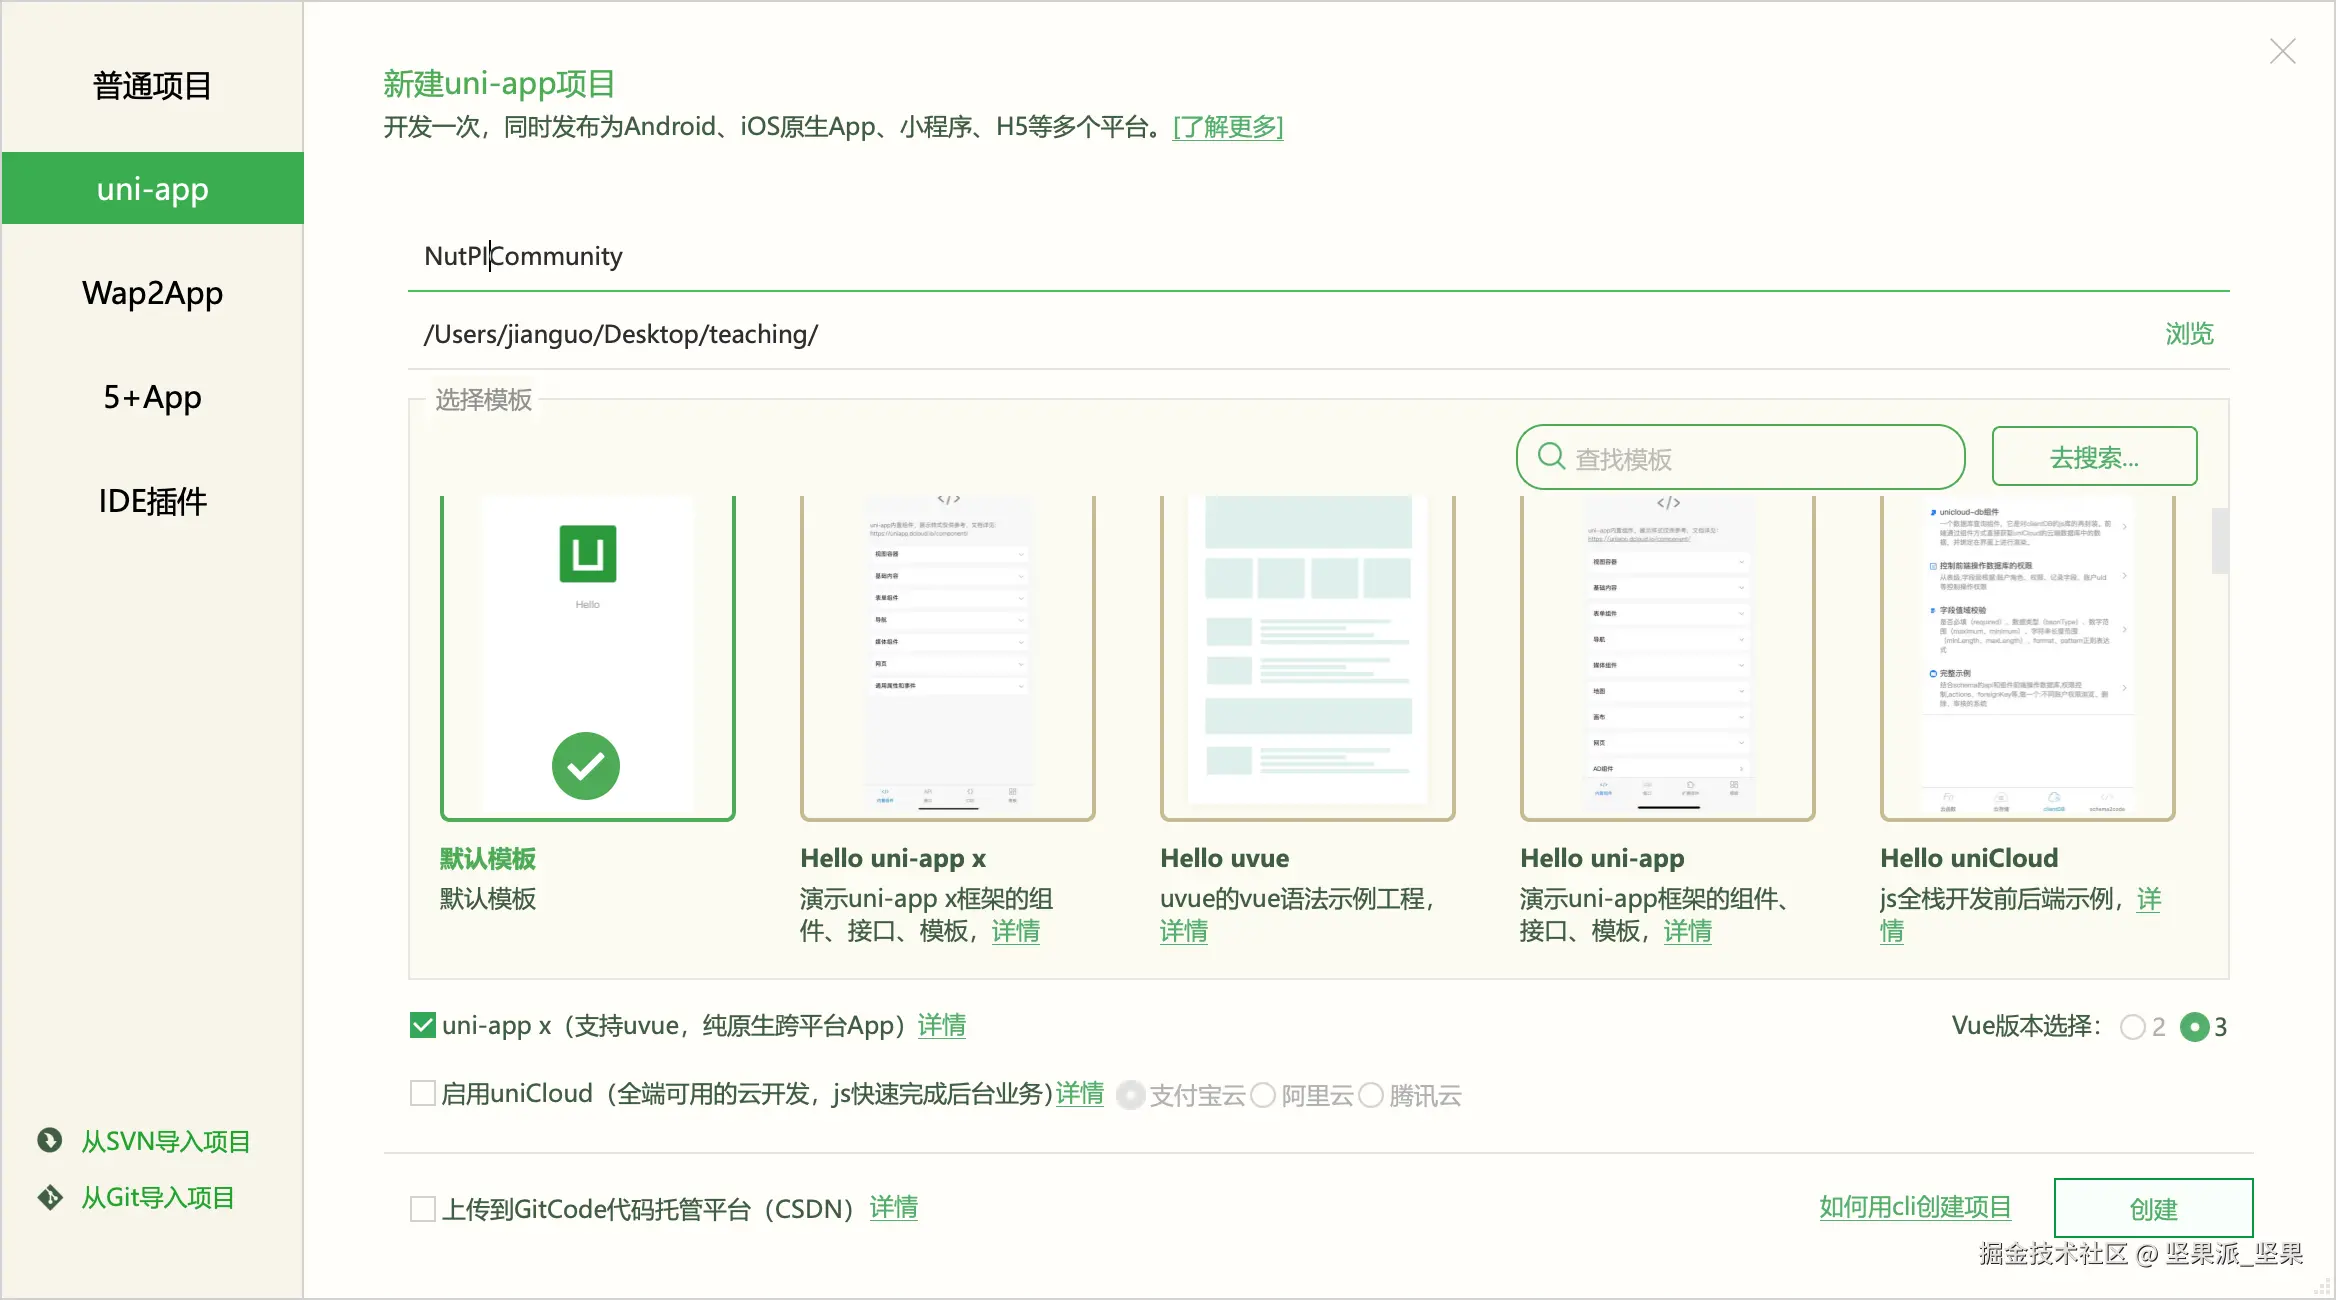Click the HBuilder logo in default template
The height and width of the screenshot is (1300, 2336).
pyautogui.click(x=588, y=553)
